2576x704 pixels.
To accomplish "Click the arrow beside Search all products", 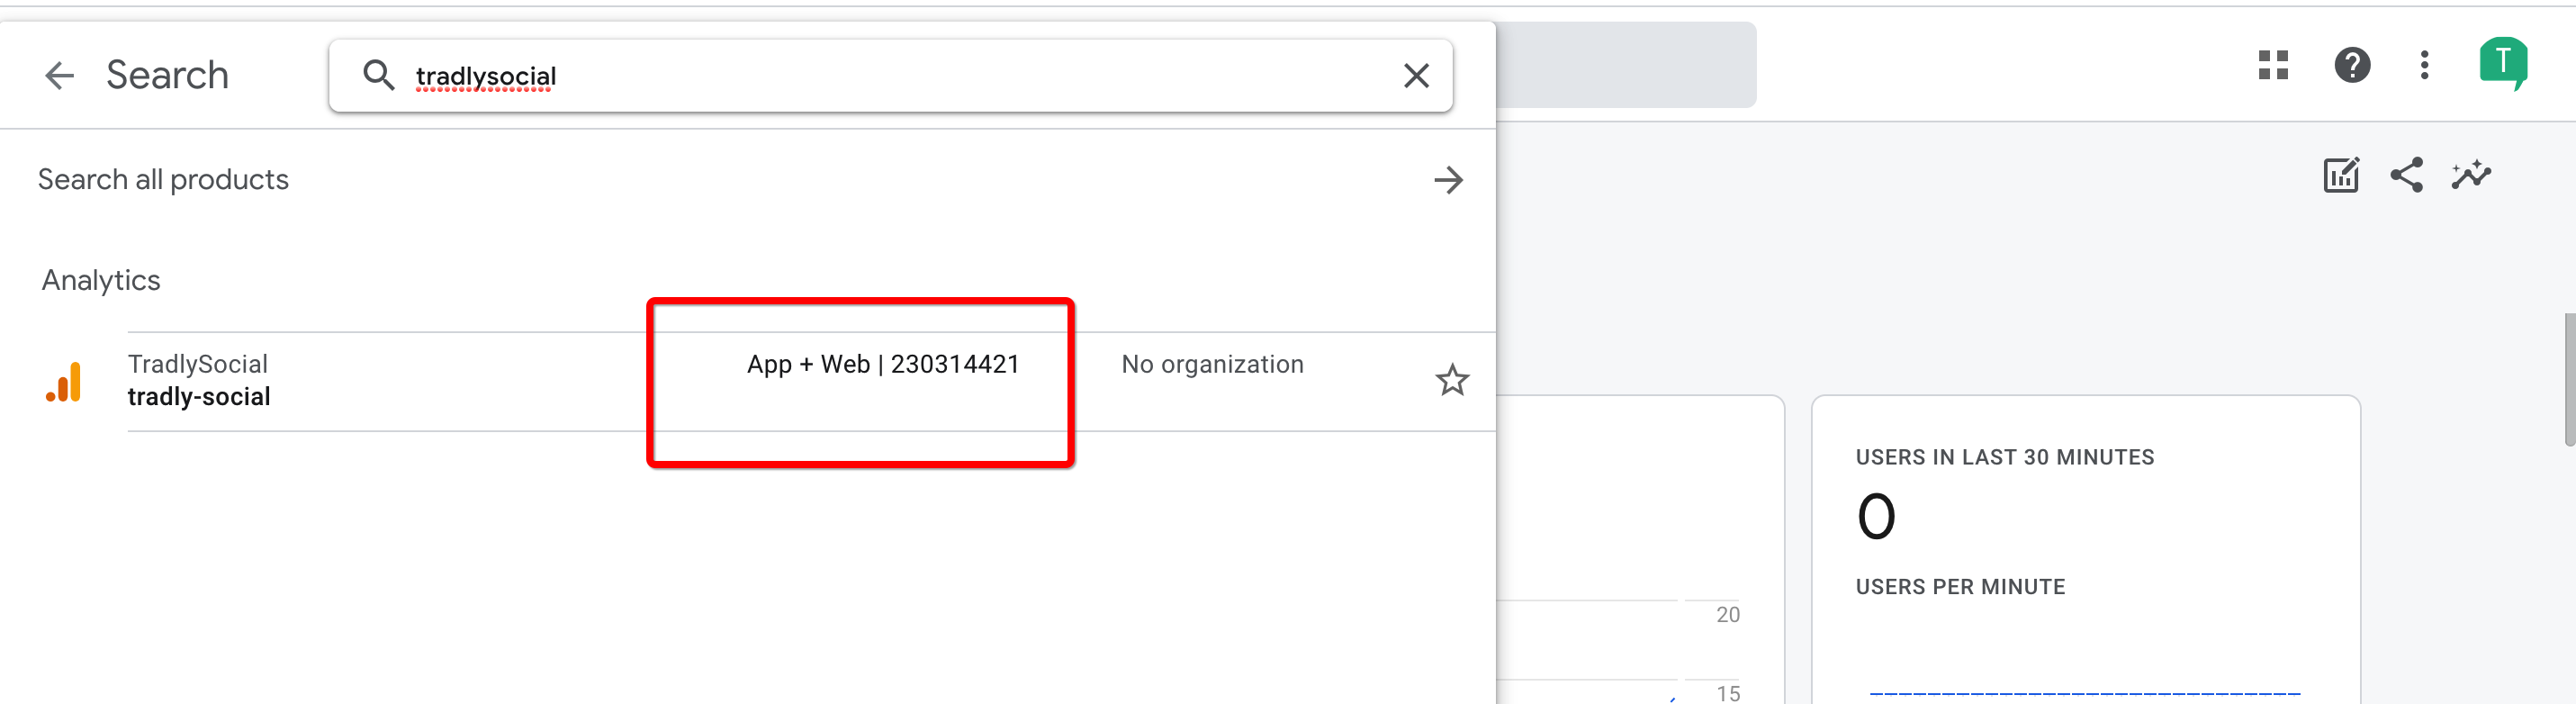I will (x=1447, y=181).
